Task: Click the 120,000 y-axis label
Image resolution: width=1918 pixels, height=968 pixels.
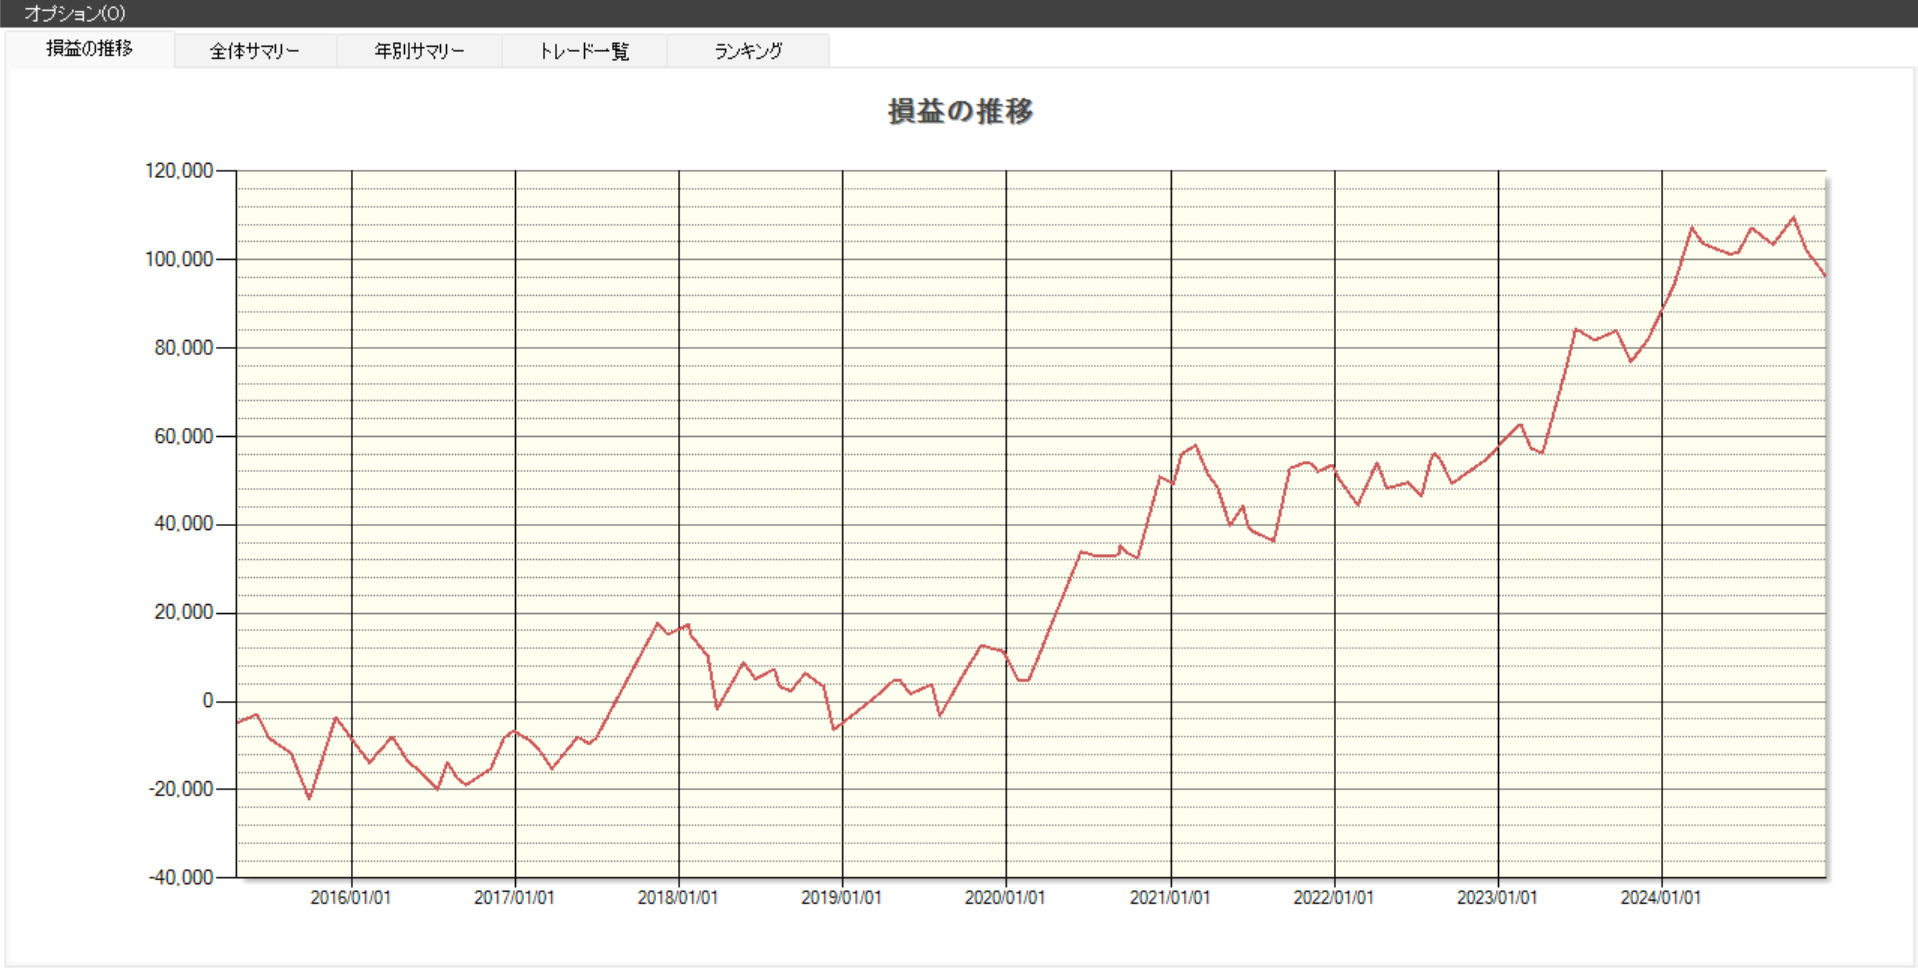Action: (x=180, y=171)
